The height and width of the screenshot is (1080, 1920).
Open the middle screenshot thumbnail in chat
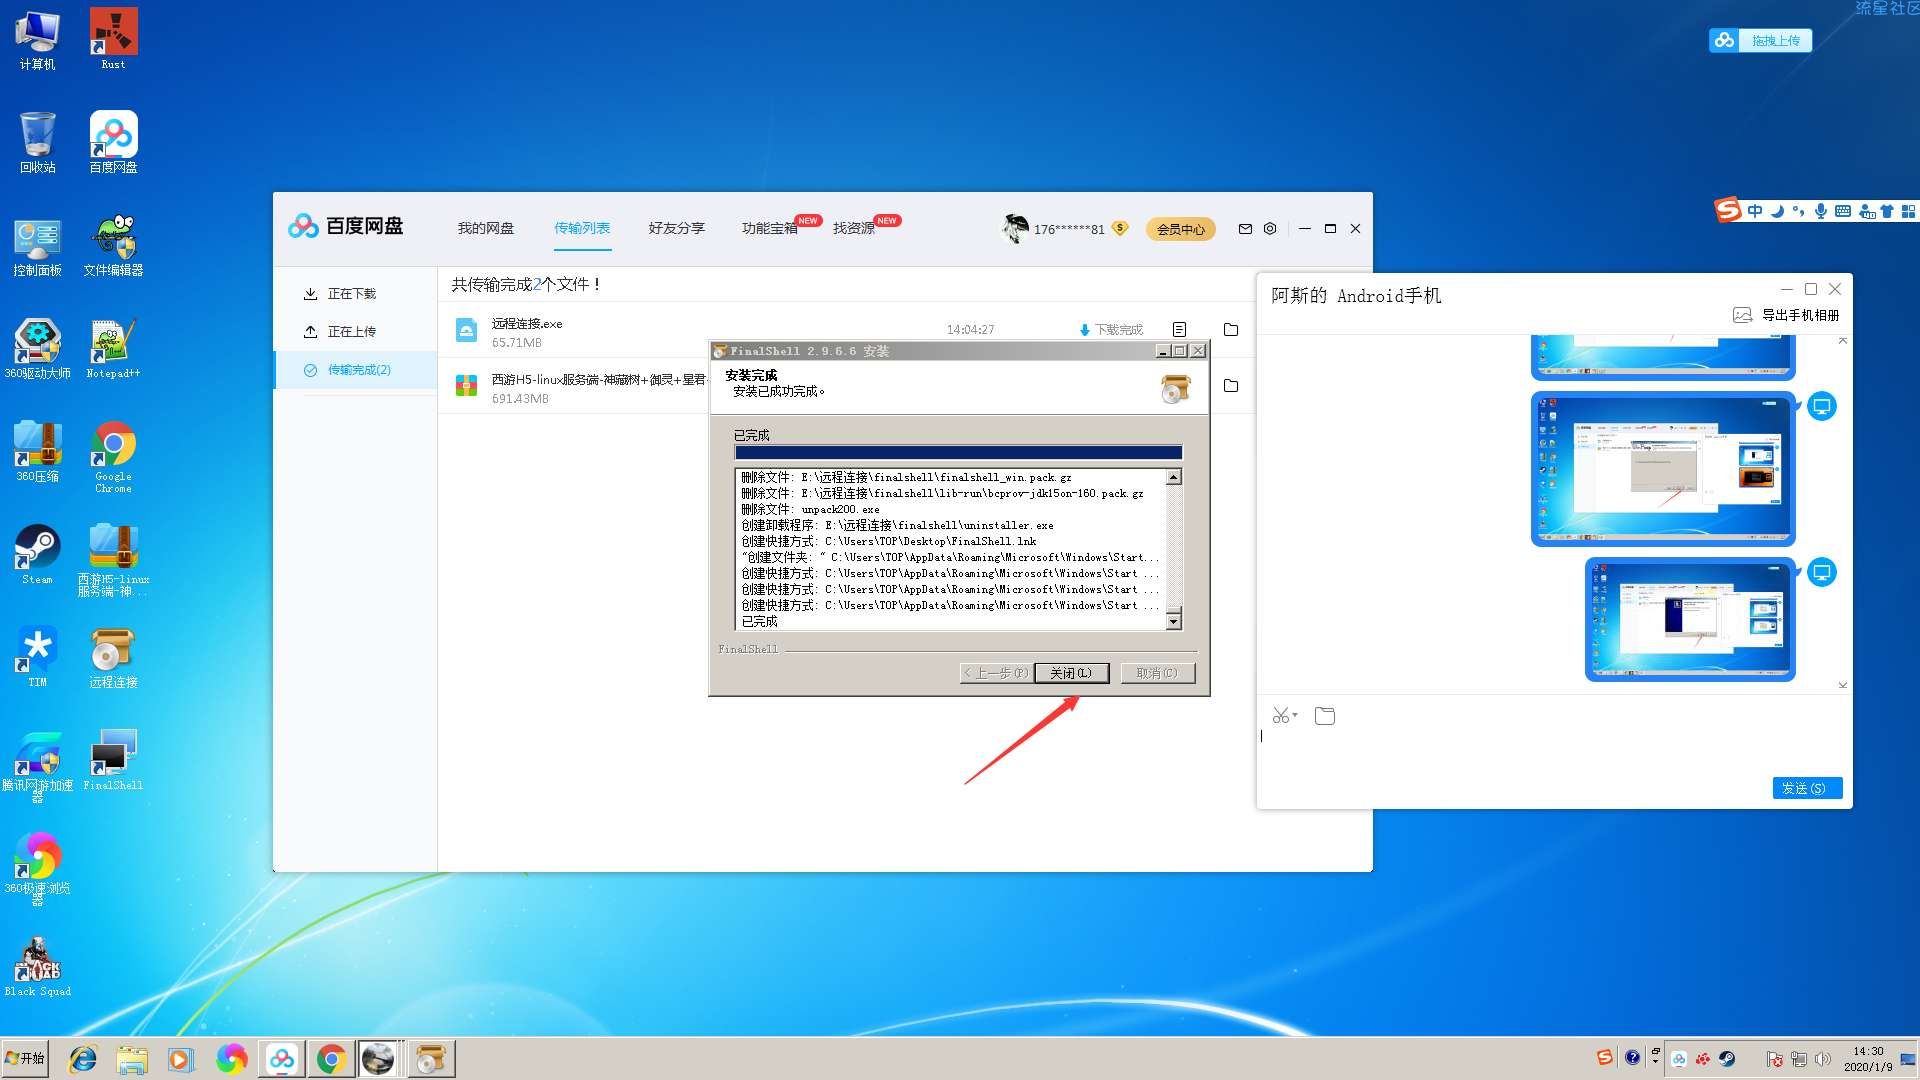[x=1662, y=468]
